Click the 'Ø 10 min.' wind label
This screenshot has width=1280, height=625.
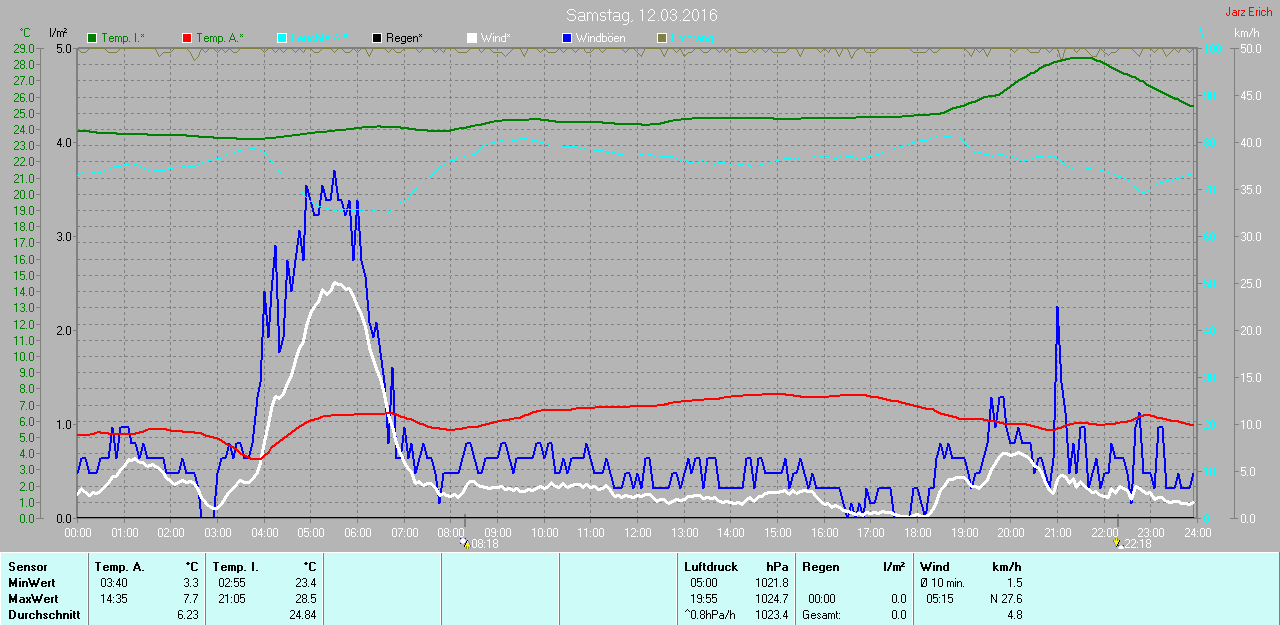click(942, 582)
